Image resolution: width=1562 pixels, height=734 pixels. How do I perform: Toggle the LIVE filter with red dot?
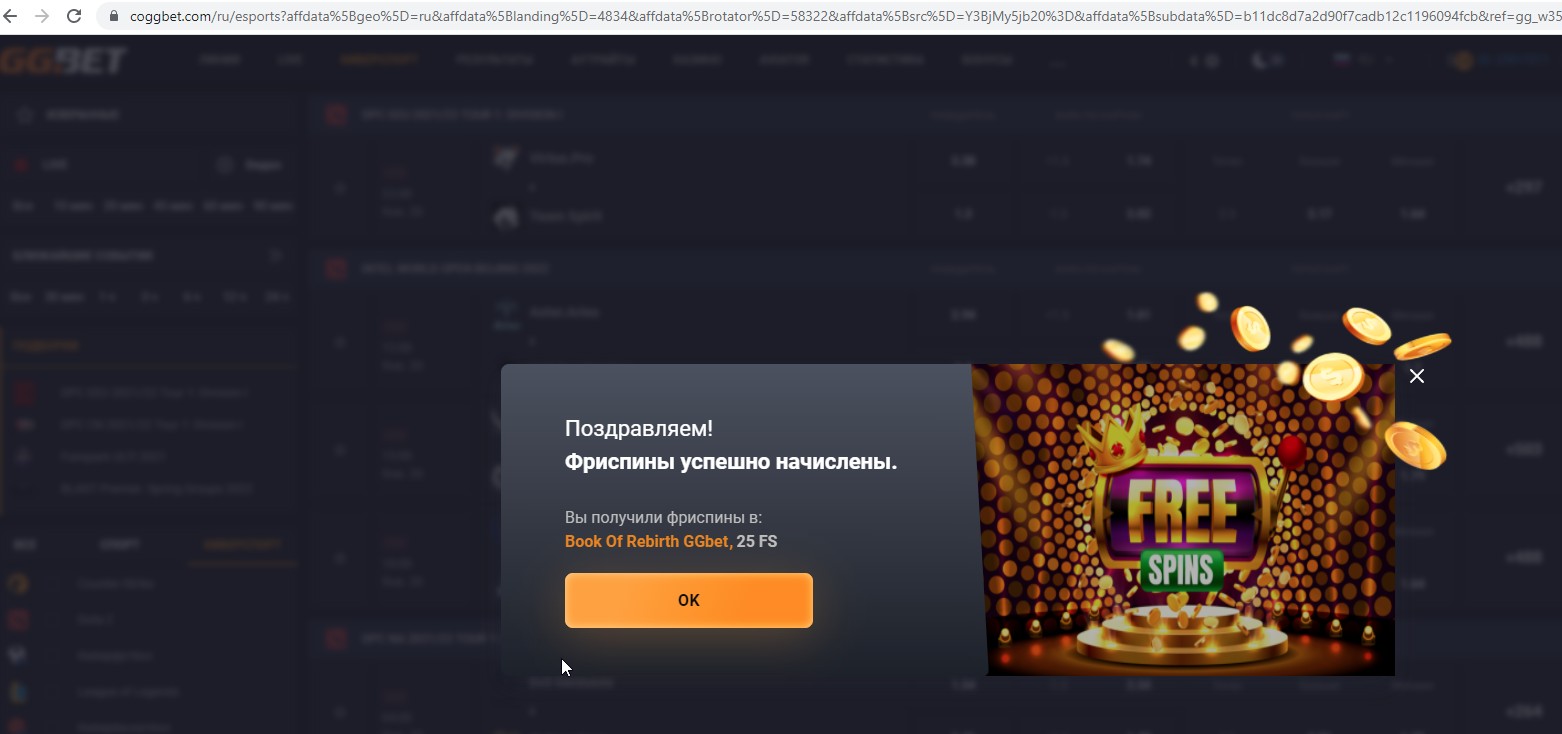(x=43, y=165)
